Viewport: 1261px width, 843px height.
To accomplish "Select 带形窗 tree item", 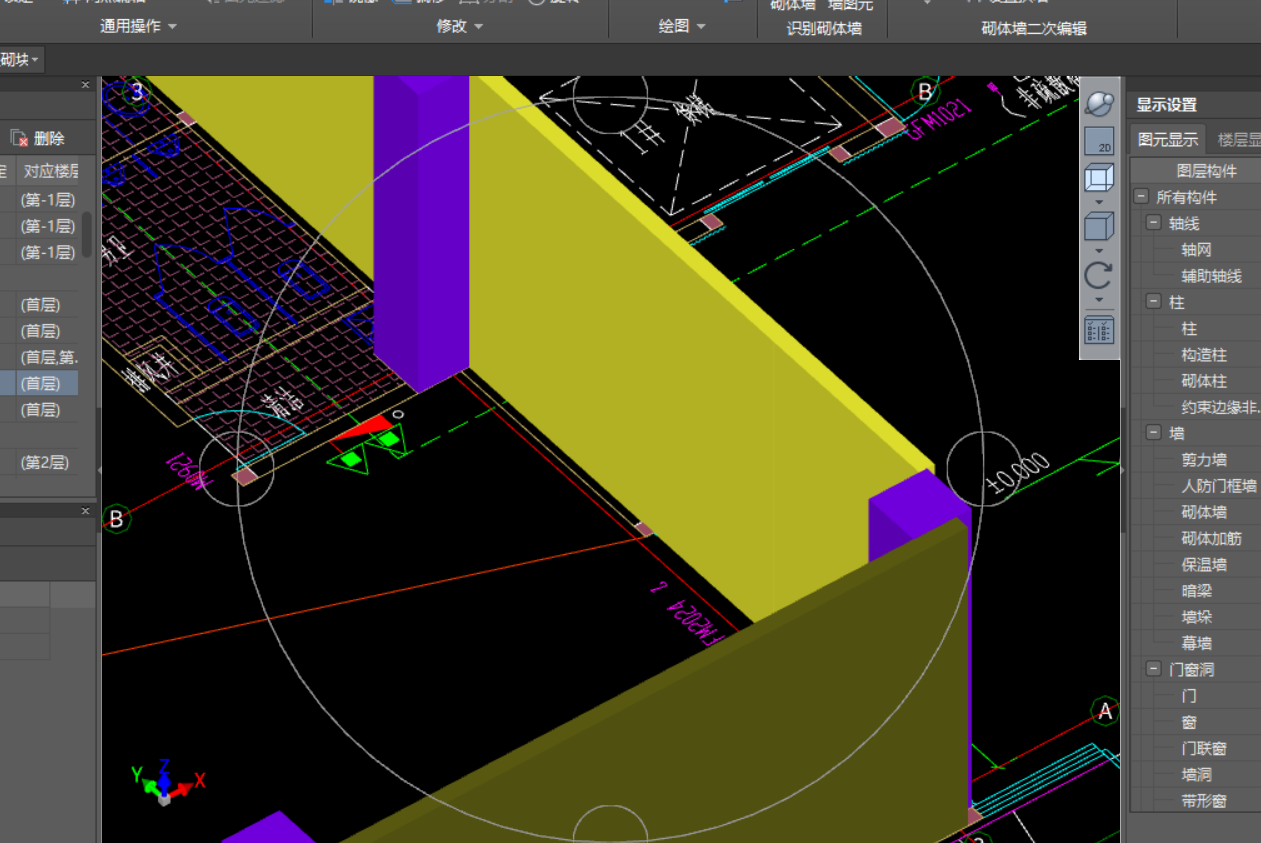I will 1204,800.
